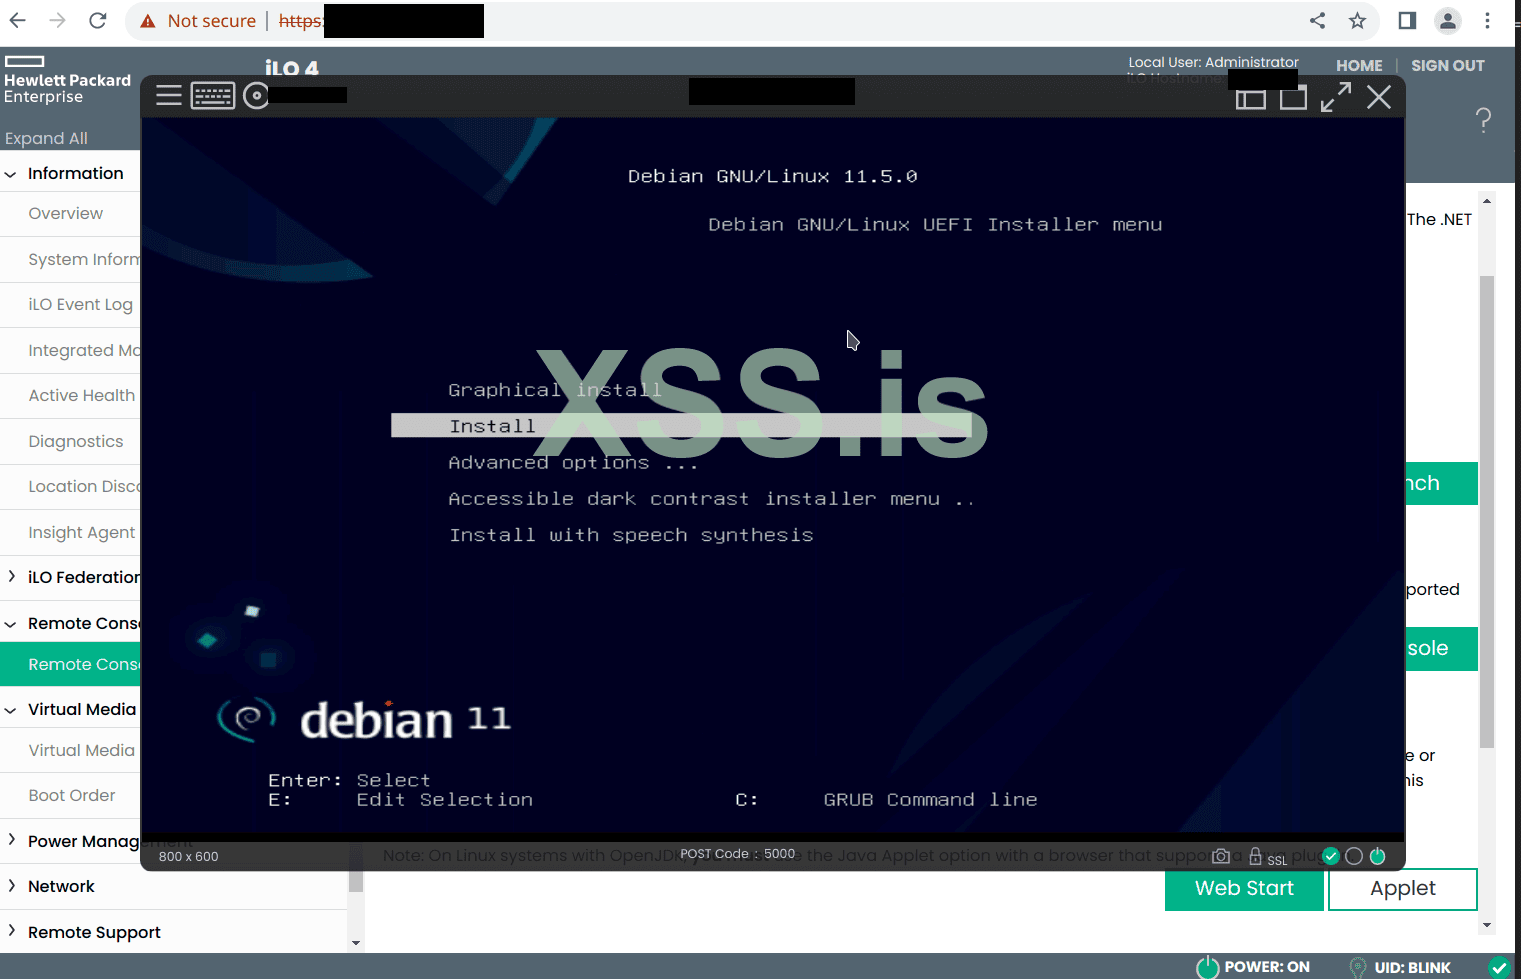Viewport: 1521px width, 979px height.
Task: Expand remote console to full screen
Action: 1336,97
